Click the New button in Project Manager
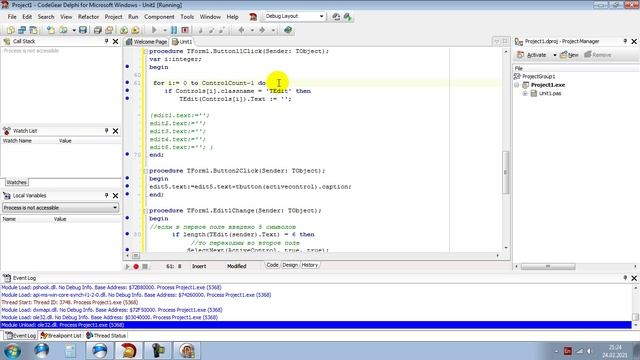Viewport: 640px width, 360px height. click(569, 55)
